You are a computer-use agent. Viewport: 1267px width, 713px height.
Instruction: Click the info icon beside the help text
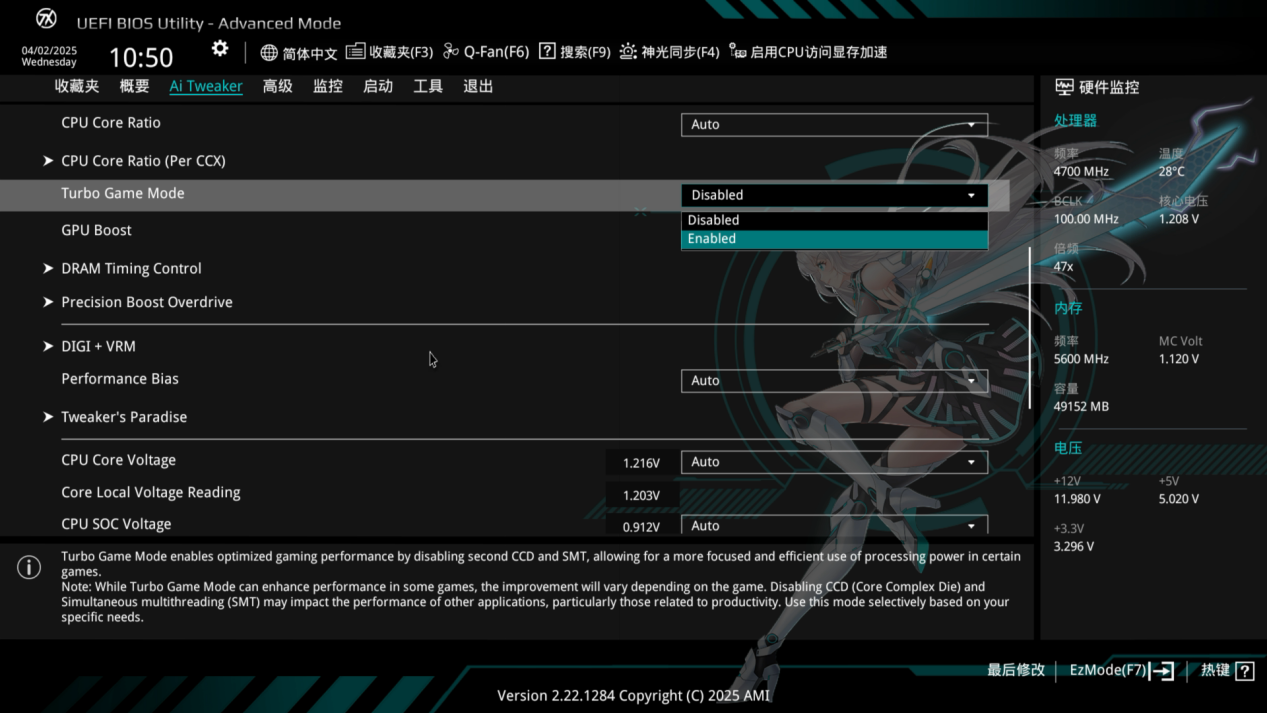[x=28, y=566]
